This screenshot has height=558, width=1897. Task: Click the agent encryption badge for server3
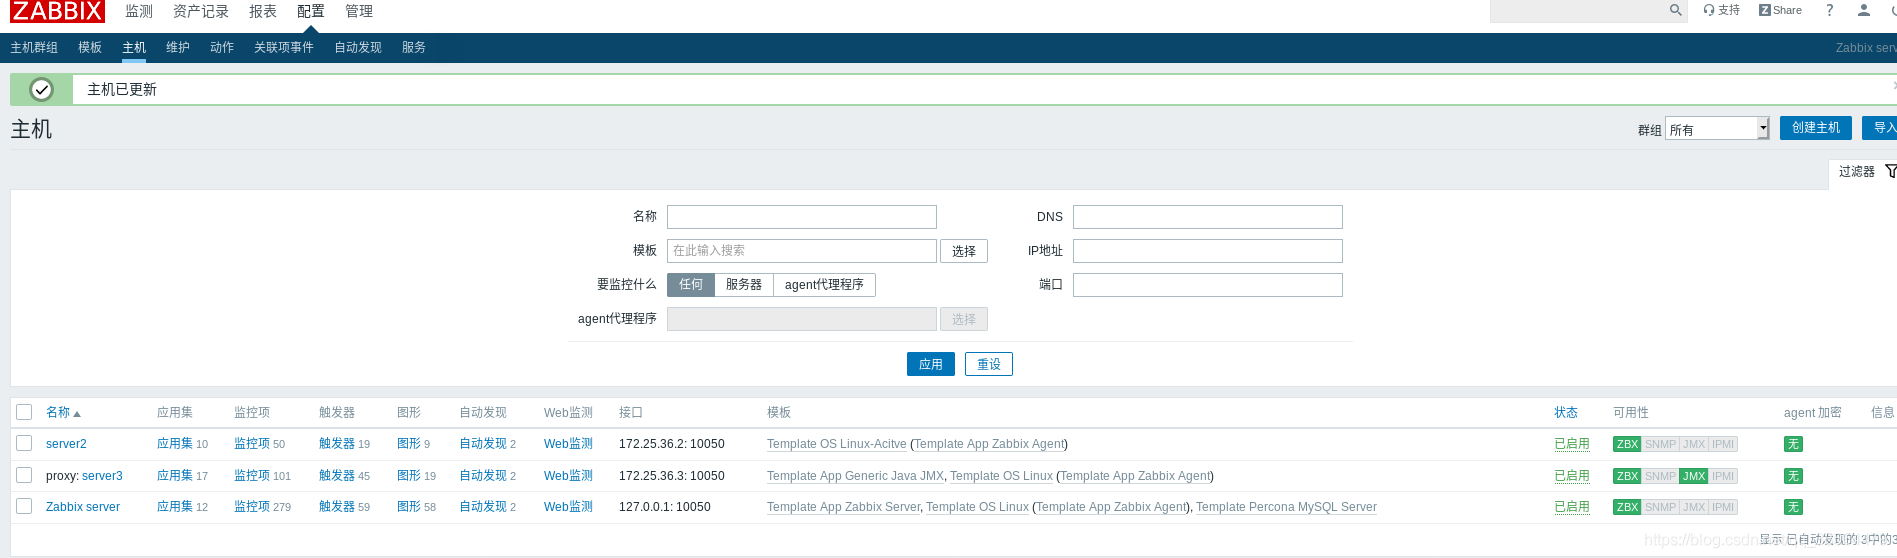click(x=1793, y=476)
